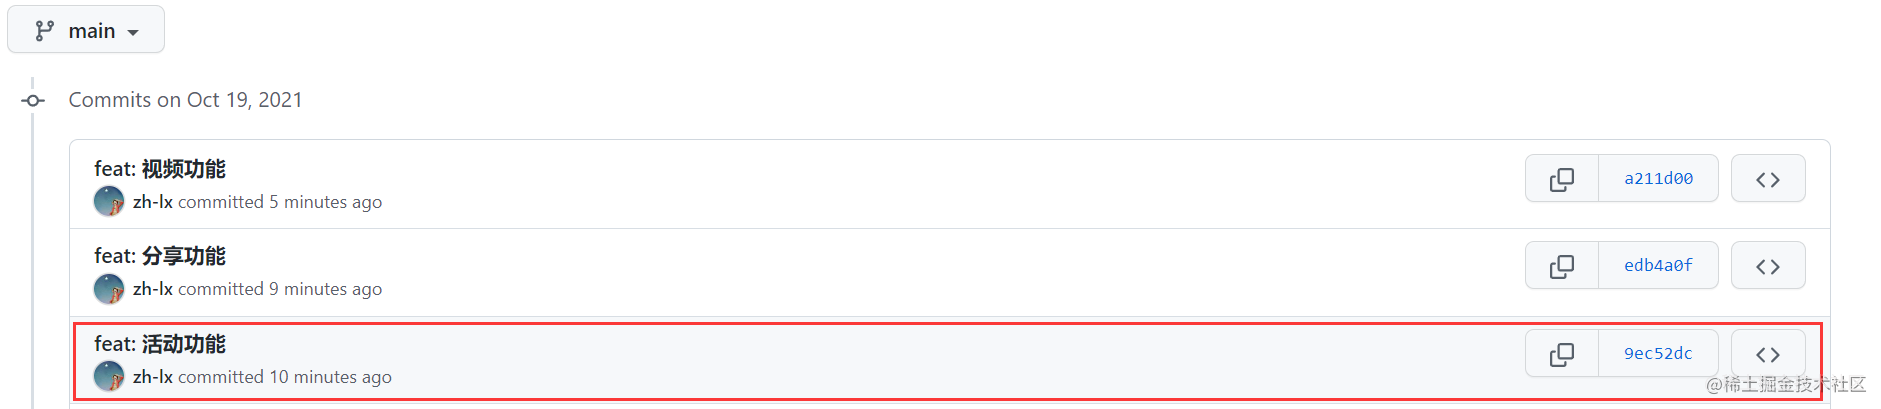Click the git branch icon beside main
The image size is (1881, 409).
44,31
